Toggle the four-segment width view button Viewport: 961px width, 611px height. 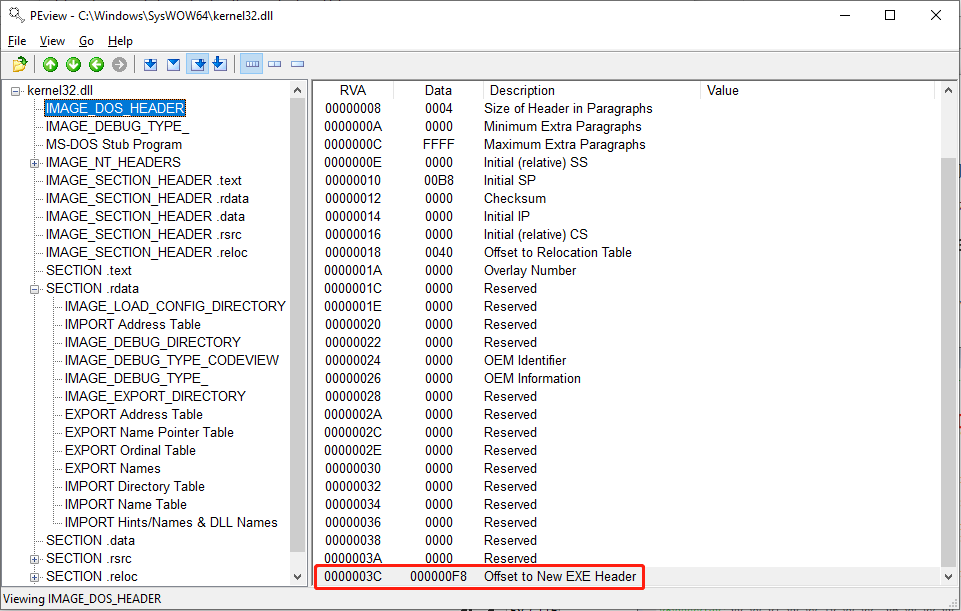click(252, 65)
